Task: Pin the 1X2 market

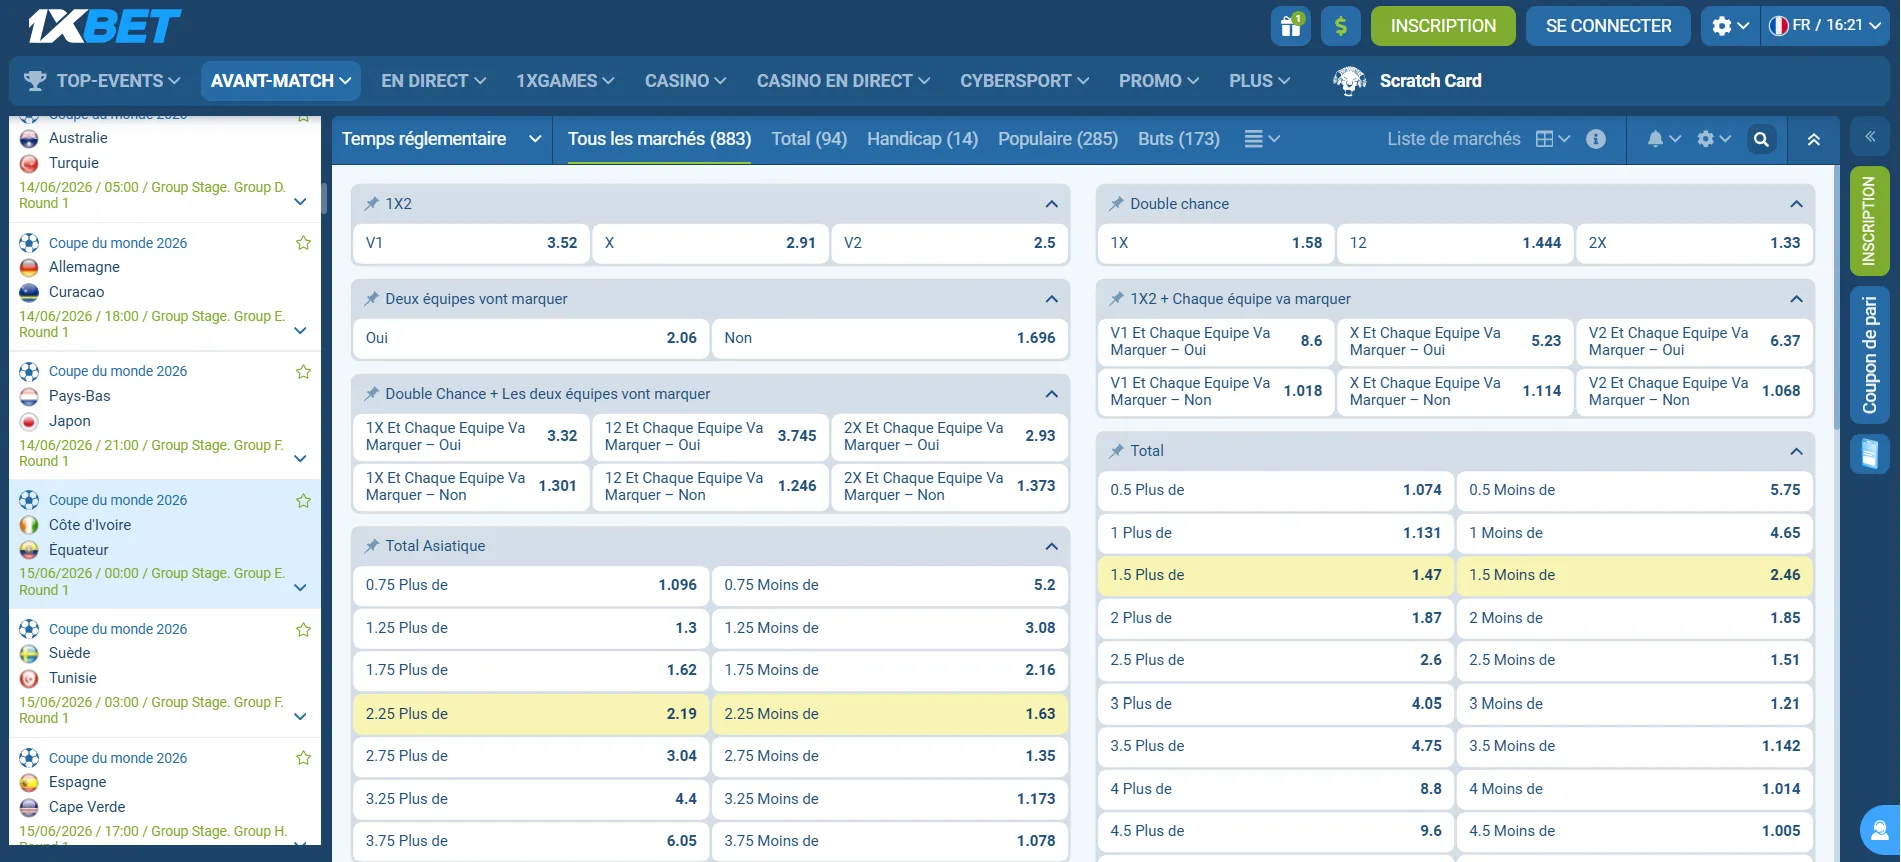Action: [x=372, y=204]
